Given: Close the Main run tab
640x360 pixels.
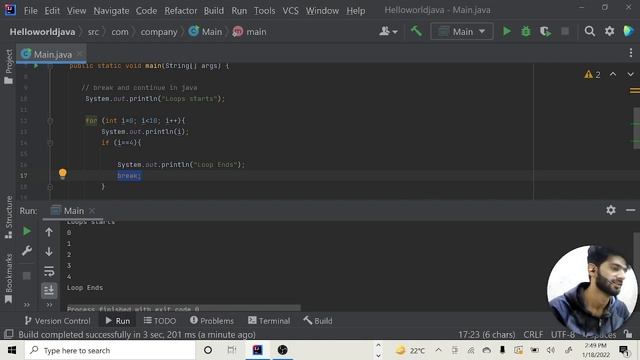Looking at the screenshot, I should tap(92, 211).
